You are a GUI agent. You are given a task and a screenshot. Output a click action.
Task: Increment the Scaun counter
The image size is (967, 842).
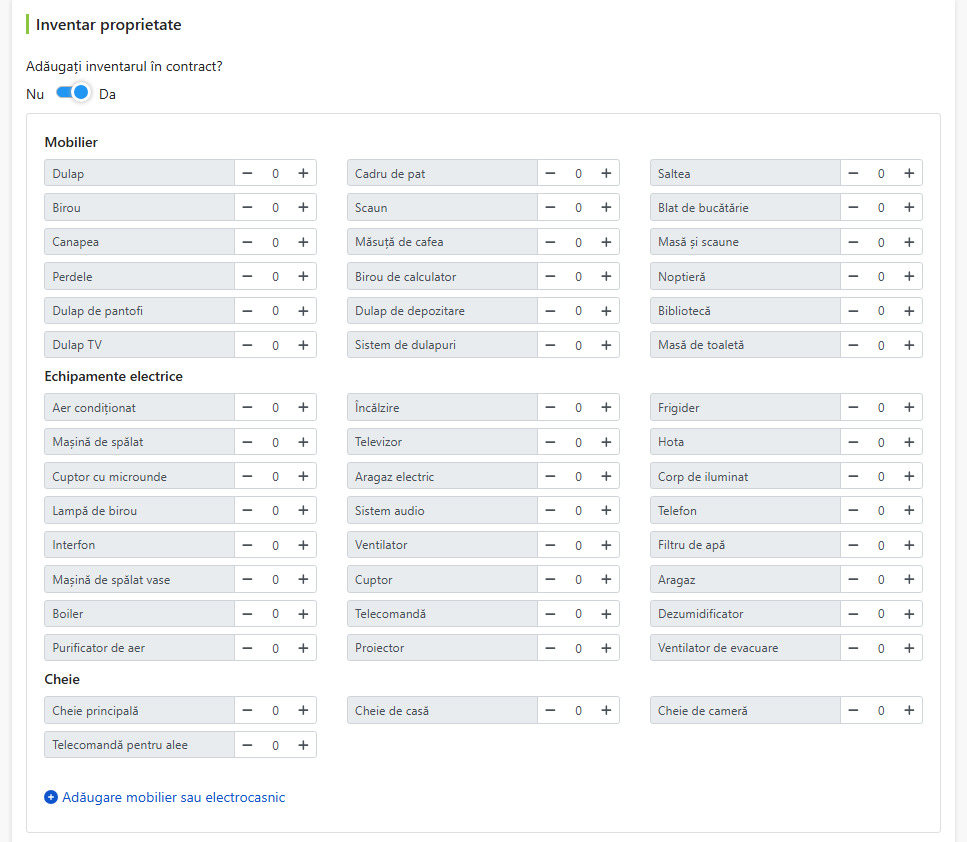[606, 207]
